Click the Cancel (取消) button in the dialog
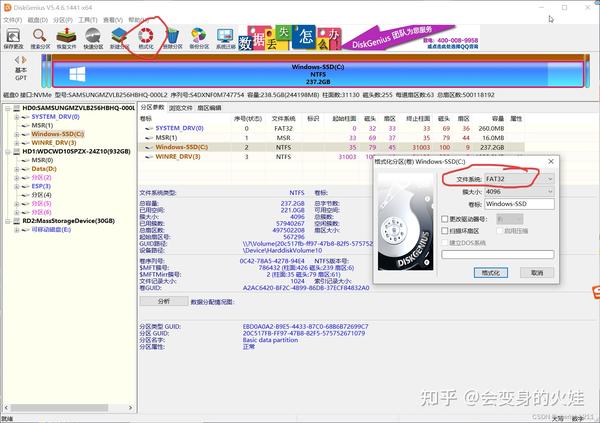Screen dimensions: 600x423 (x=537, y=273)
